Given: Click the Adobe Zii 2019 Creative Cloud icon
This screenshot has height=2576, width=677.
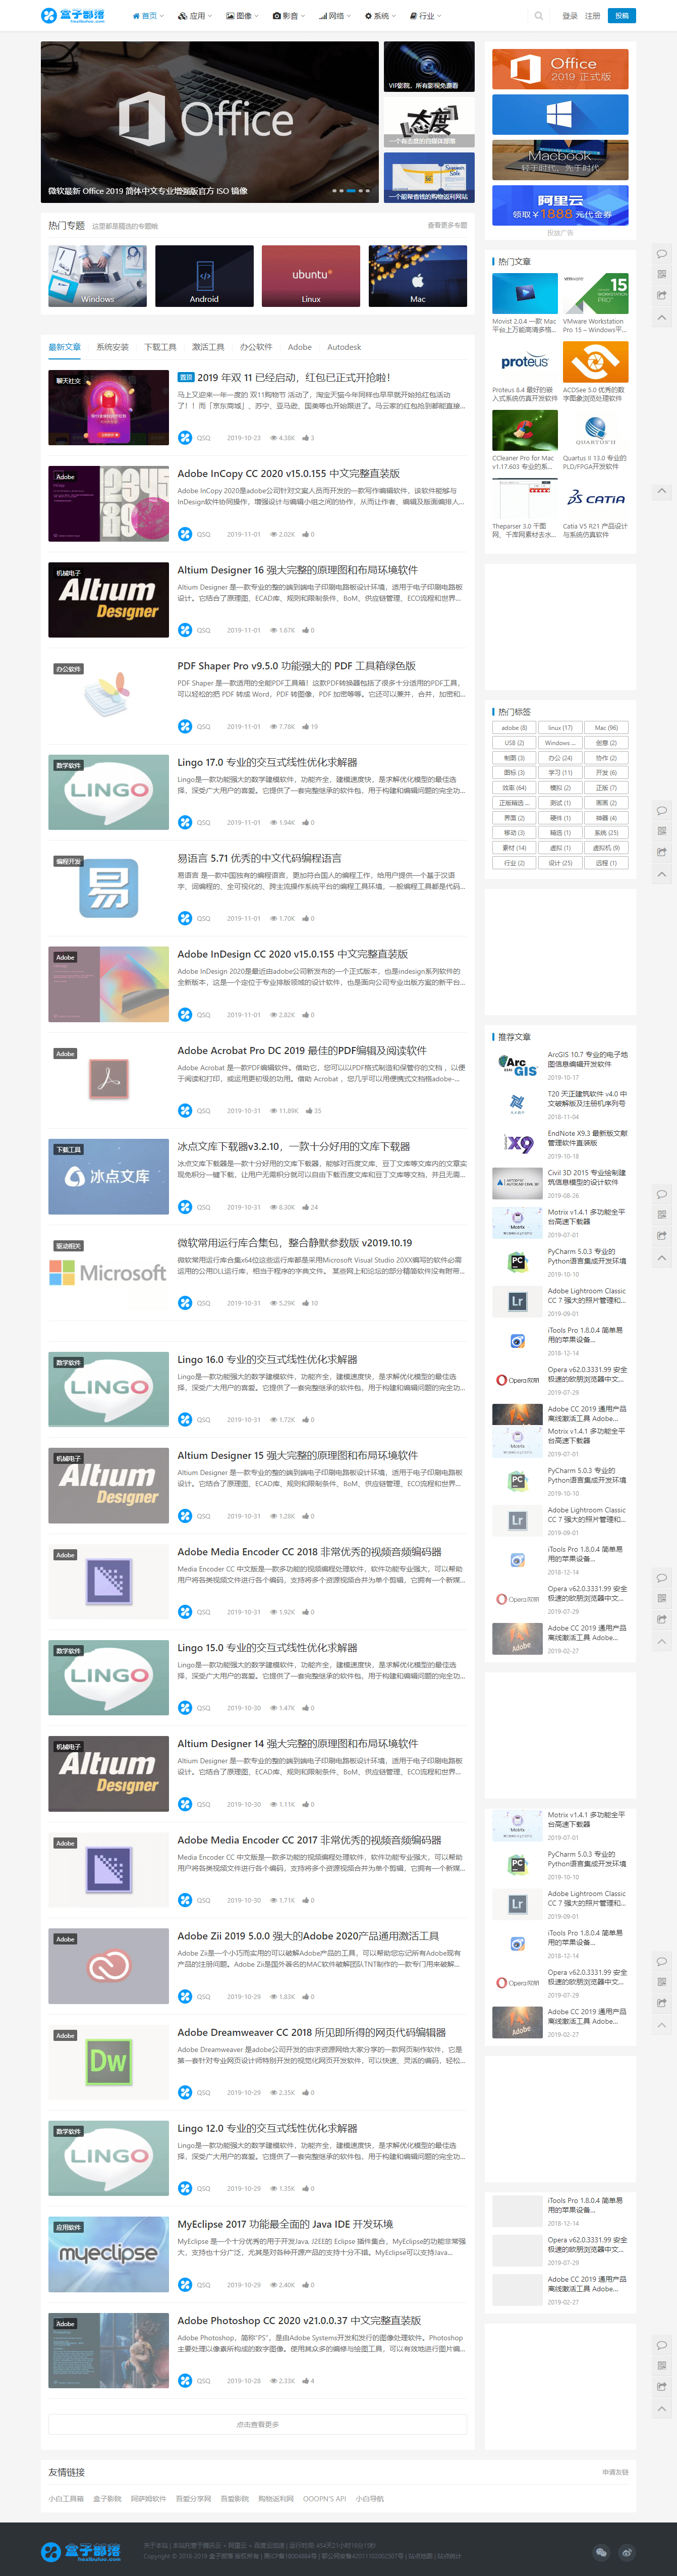Looking at the screenshot, I should coord(109,1965).
